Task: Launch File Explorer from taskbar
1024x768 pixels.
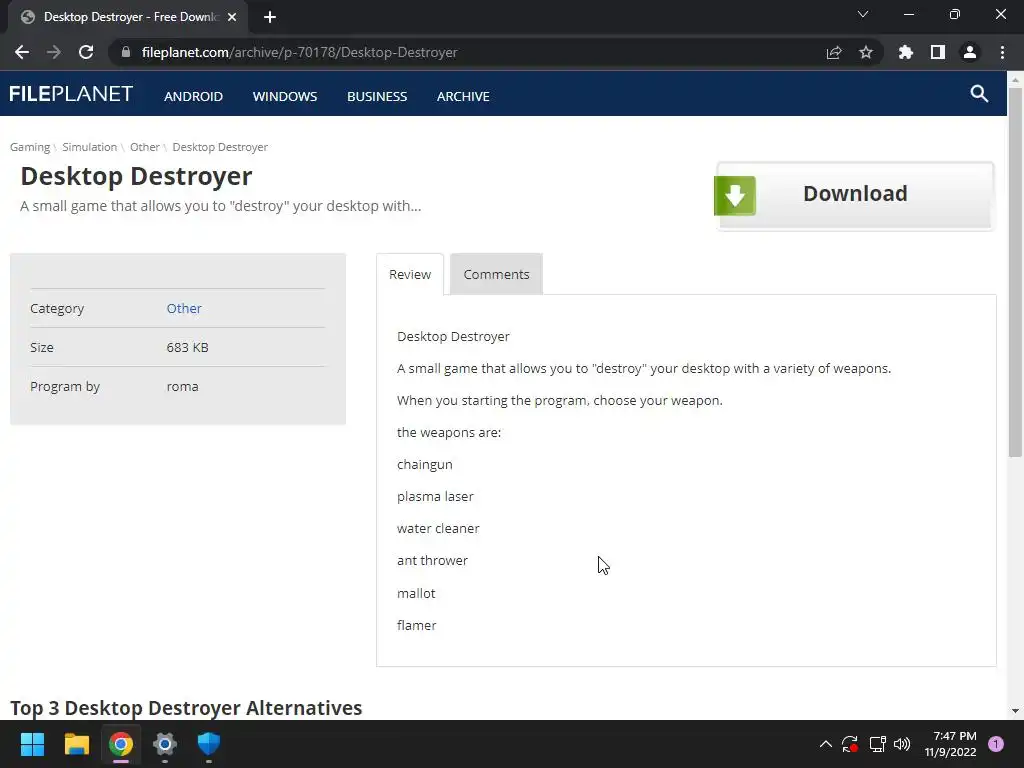Action: (76, 743)
